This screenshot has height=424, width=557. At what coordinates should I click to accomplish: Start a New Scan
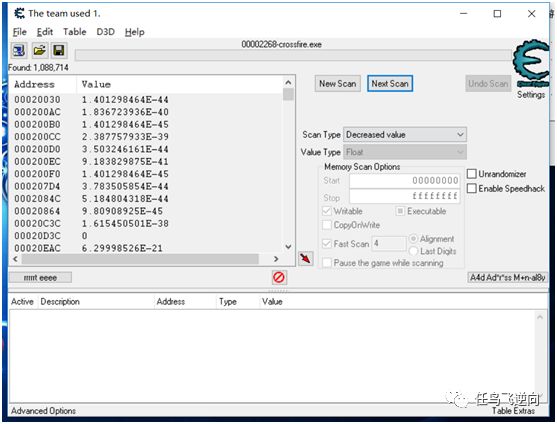(337, 84)
